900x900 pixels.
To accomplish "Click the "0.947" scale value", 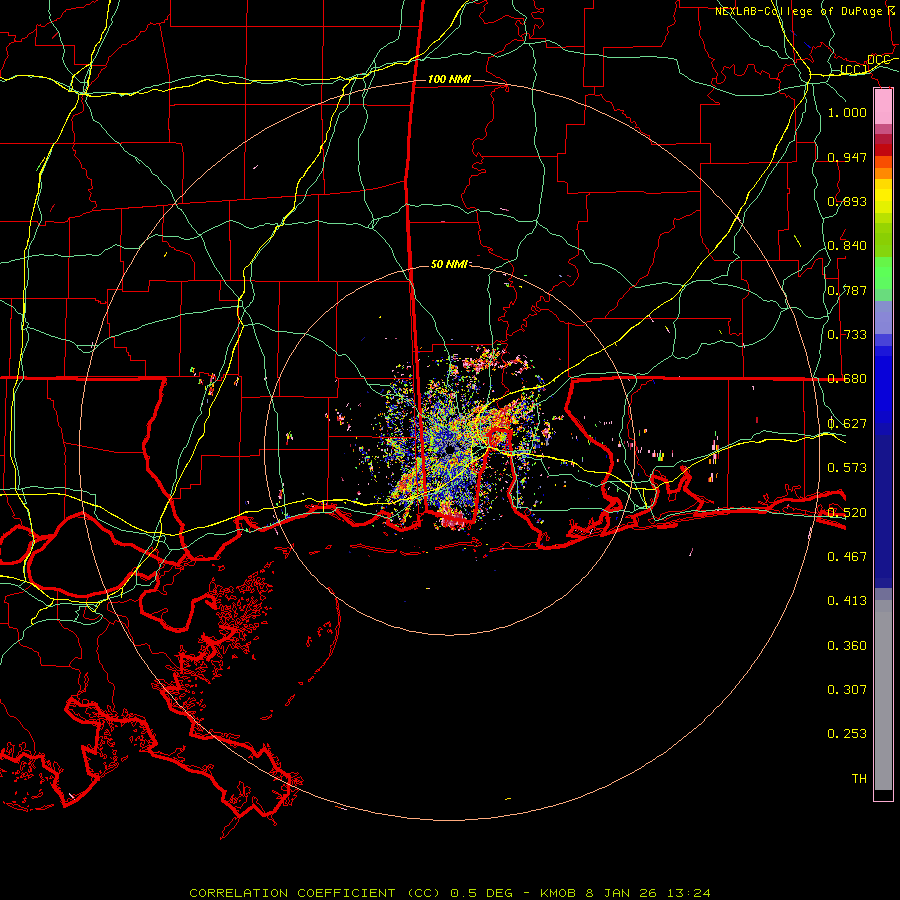I will tap(847, 157).
